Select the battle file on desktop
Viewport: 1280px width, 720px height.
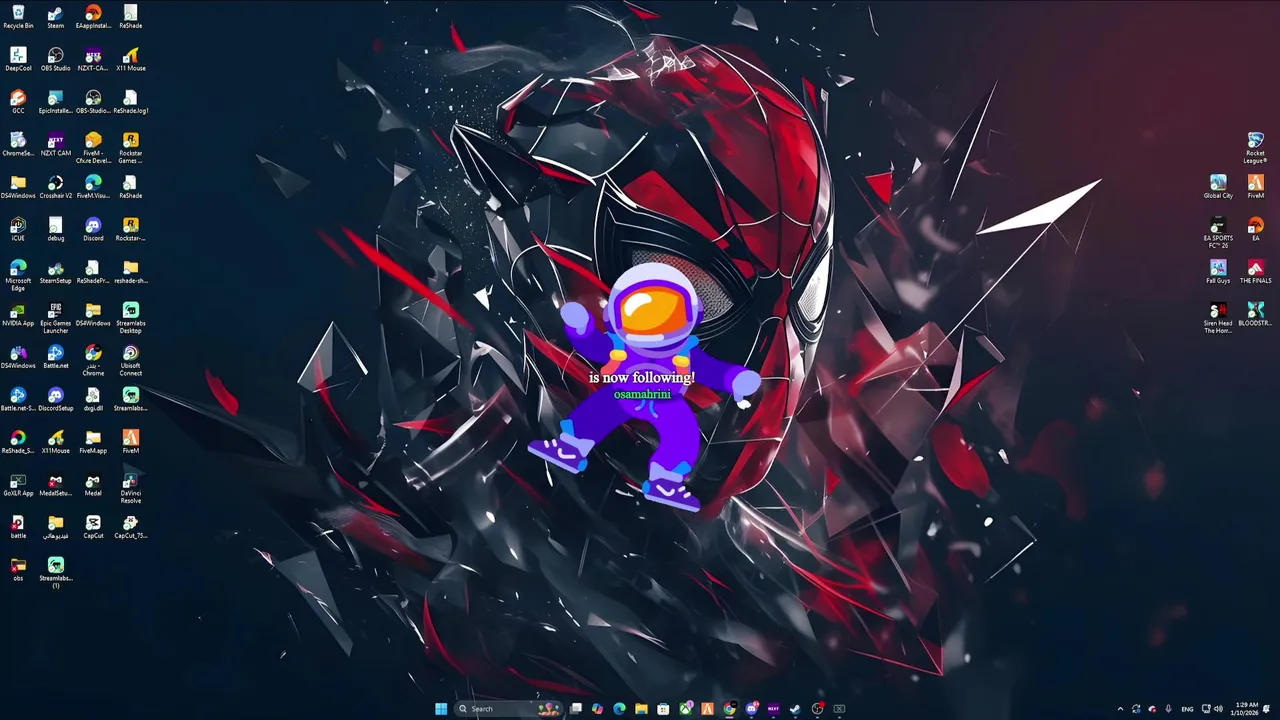pyautogui.click(x=18, y=527)
